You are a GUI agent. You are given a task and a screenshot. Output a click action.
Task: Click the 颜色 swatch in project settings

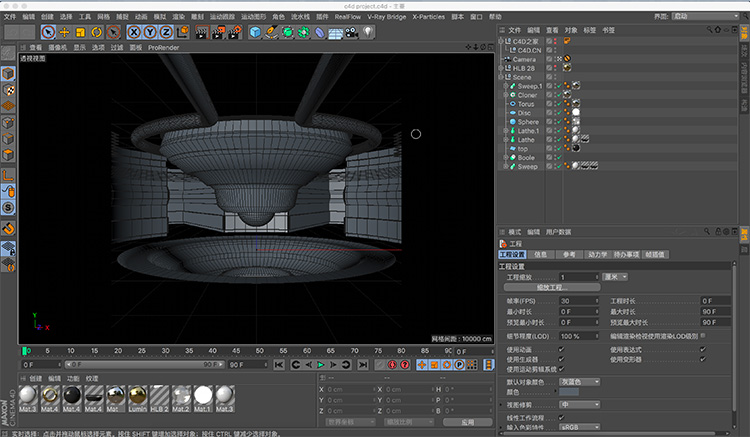point(569,392)
